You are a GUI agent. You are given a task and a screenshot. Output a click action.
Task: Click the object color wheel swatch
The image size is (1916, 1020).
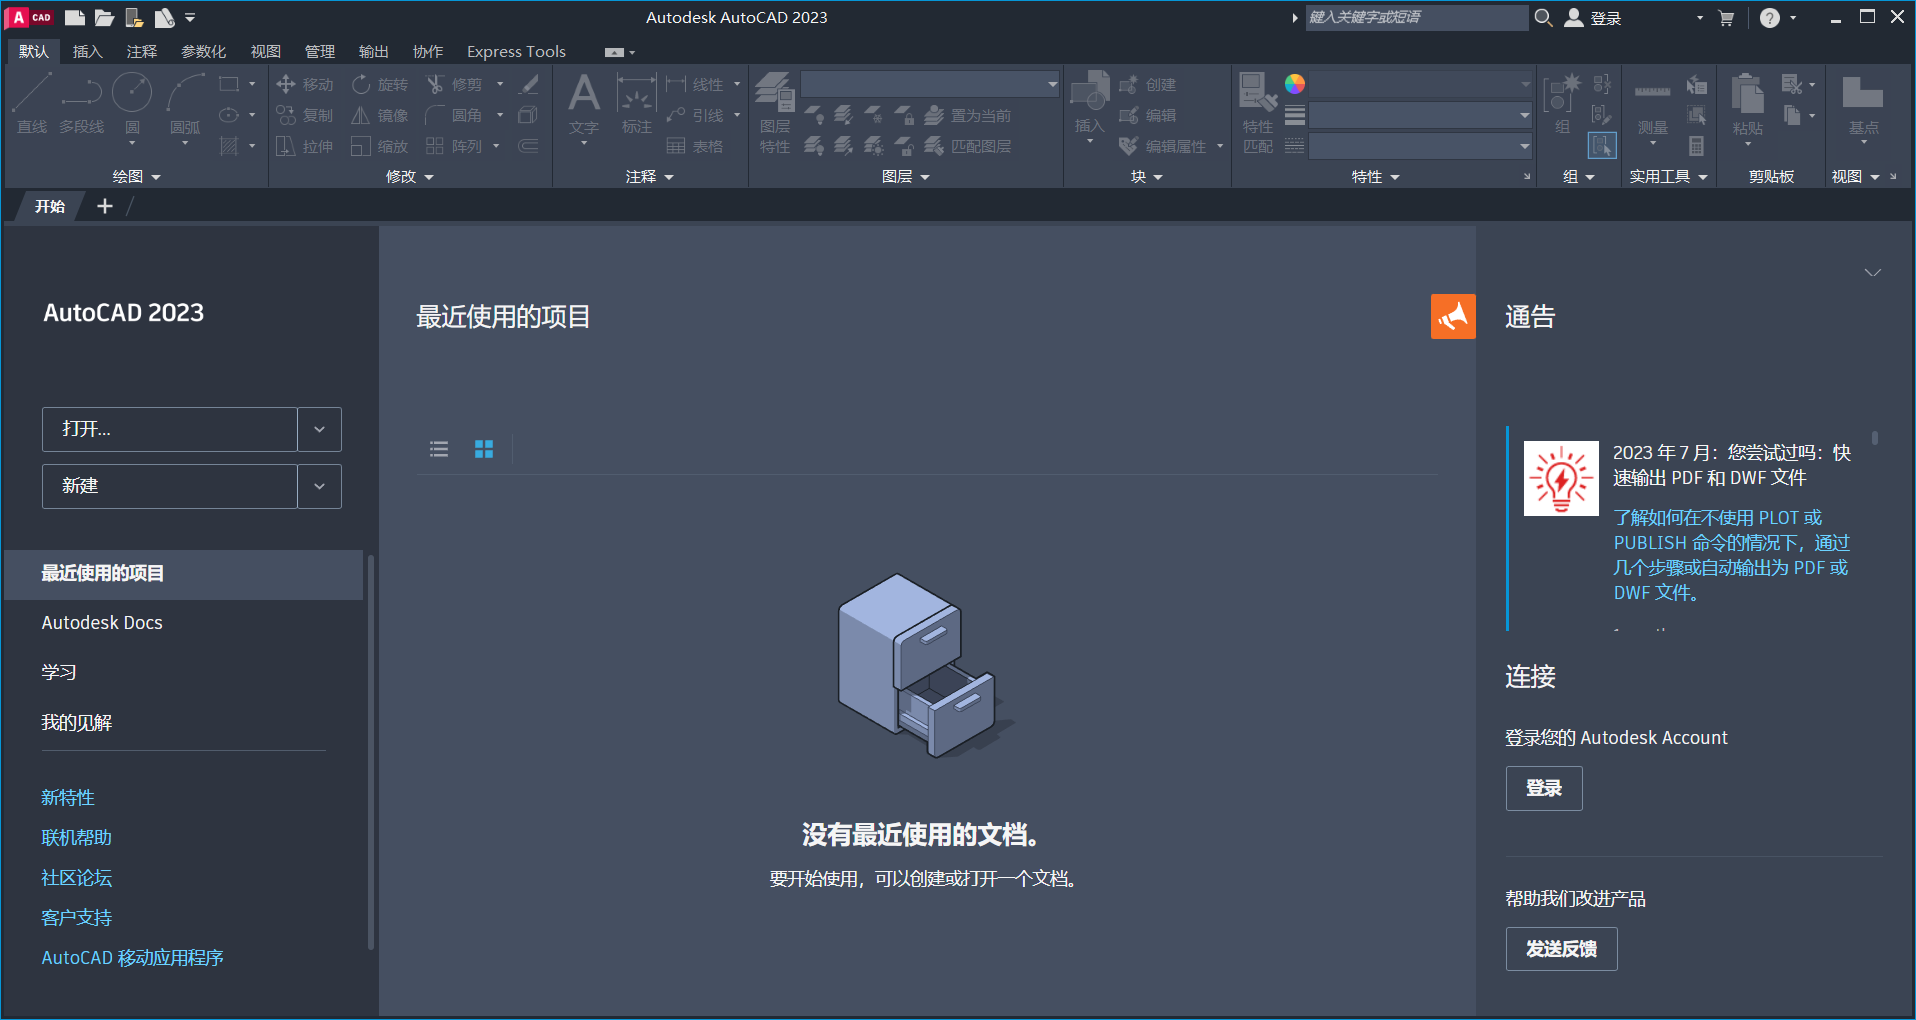(1295, 84)
